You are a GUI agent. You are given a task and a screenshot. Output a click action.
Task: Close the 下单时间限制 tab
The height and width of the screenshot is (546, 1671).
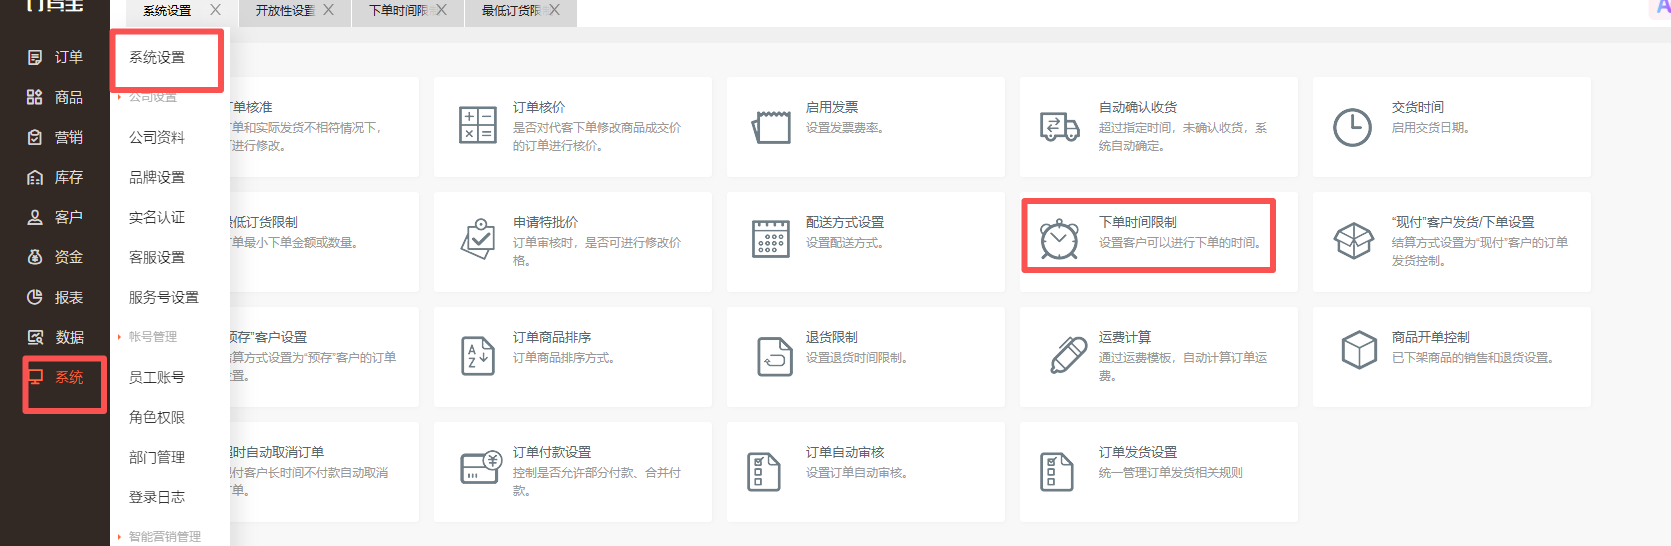(441, 10)
